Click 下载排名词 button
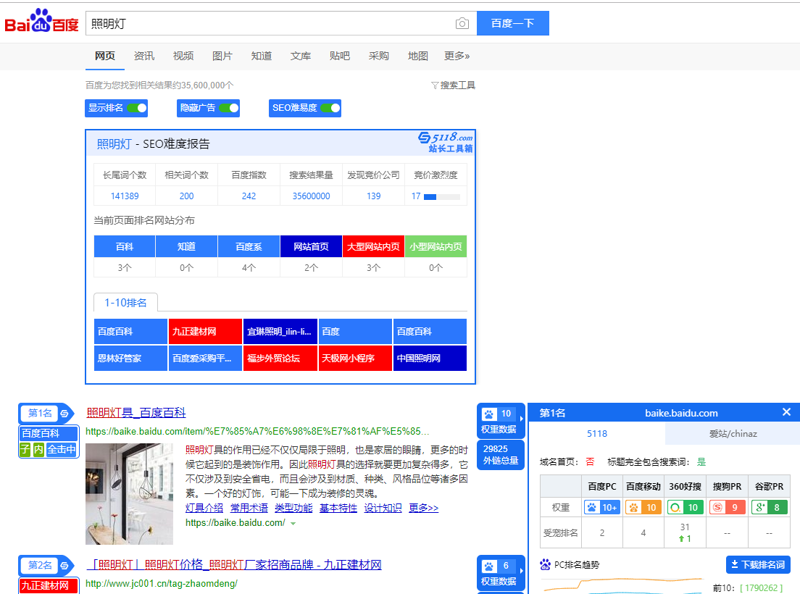This screenshot has width=800, height=594. click(758, 564)
